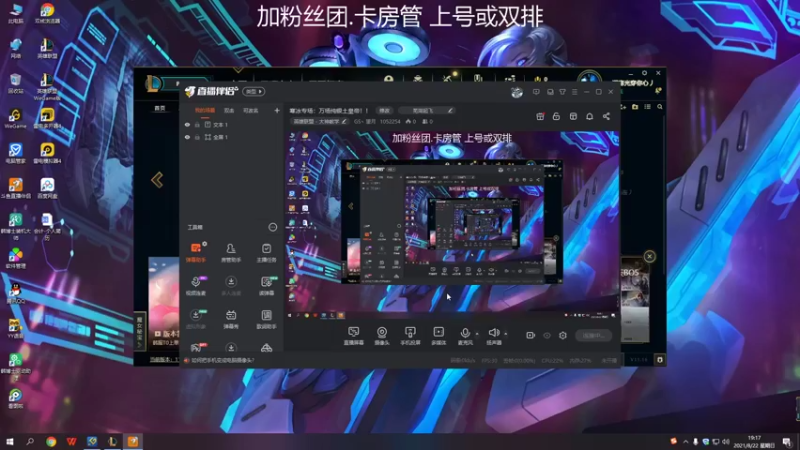Click the 虚拟形象 download tool
Image resolution: width=800 pixels, height=450 pixels.
tap(196, 319)
